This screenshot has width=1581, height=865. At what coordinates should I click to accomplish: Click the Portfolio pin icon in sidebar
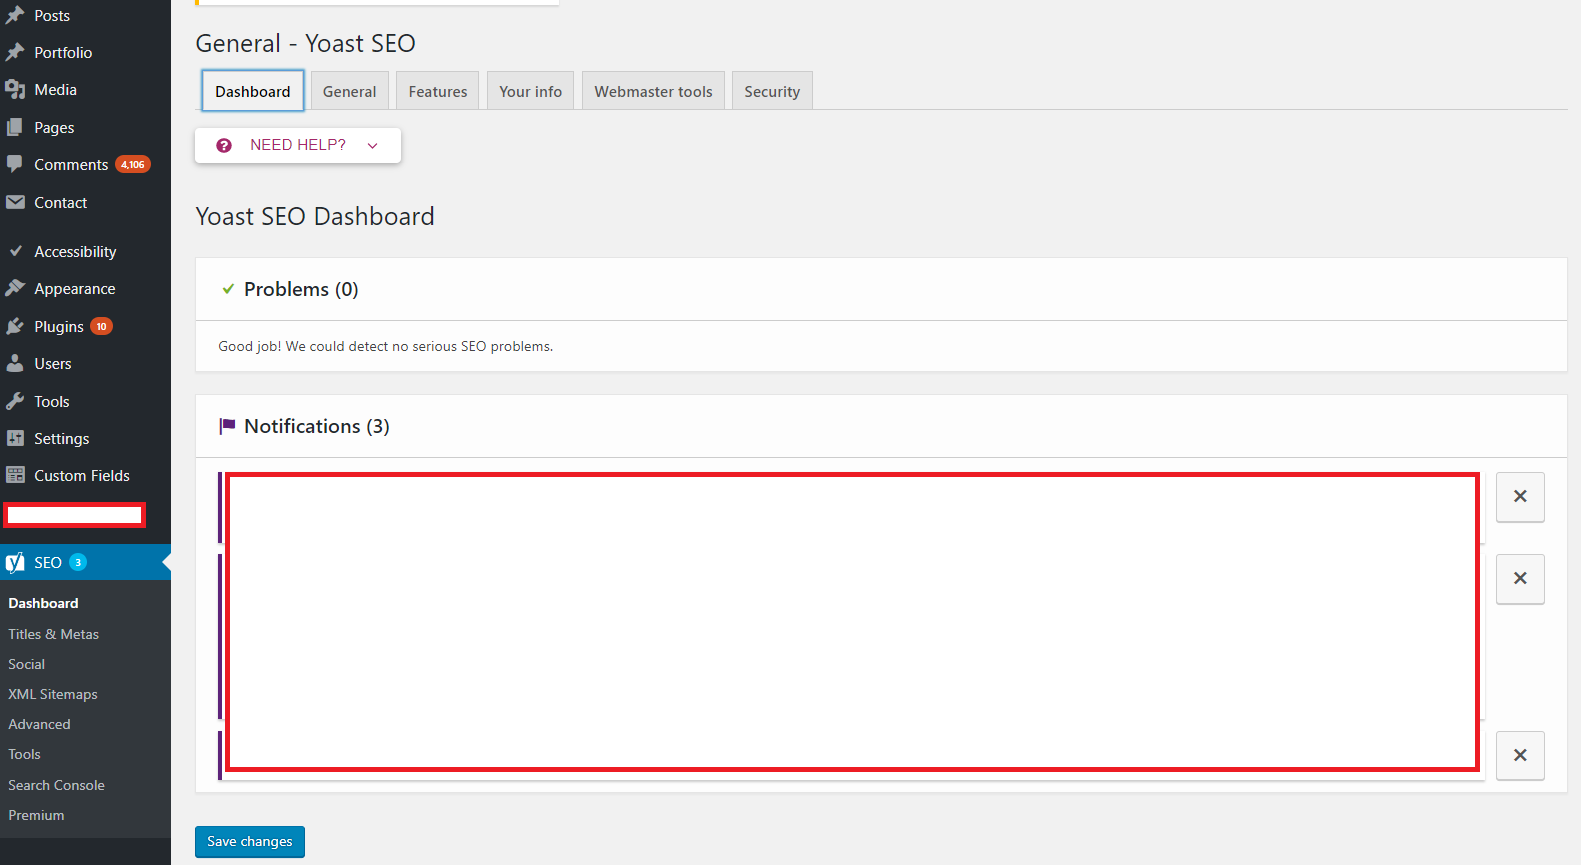[x=15, y=52]
